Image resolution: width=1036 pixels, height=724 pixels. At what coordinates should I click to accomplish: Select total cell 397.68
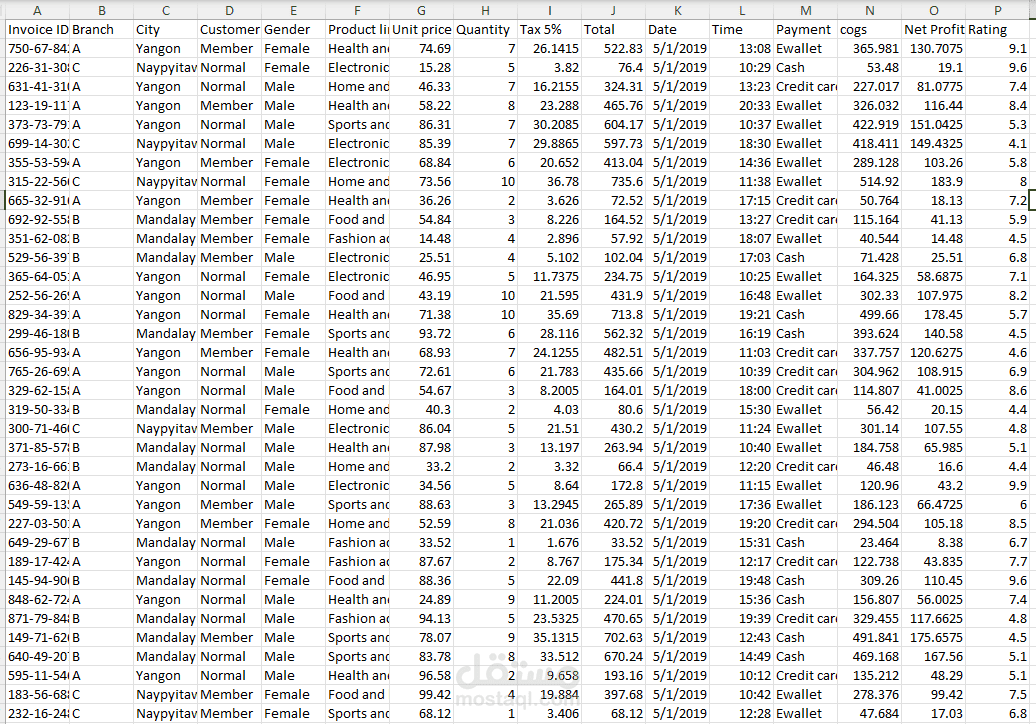(x=613, y=695)
